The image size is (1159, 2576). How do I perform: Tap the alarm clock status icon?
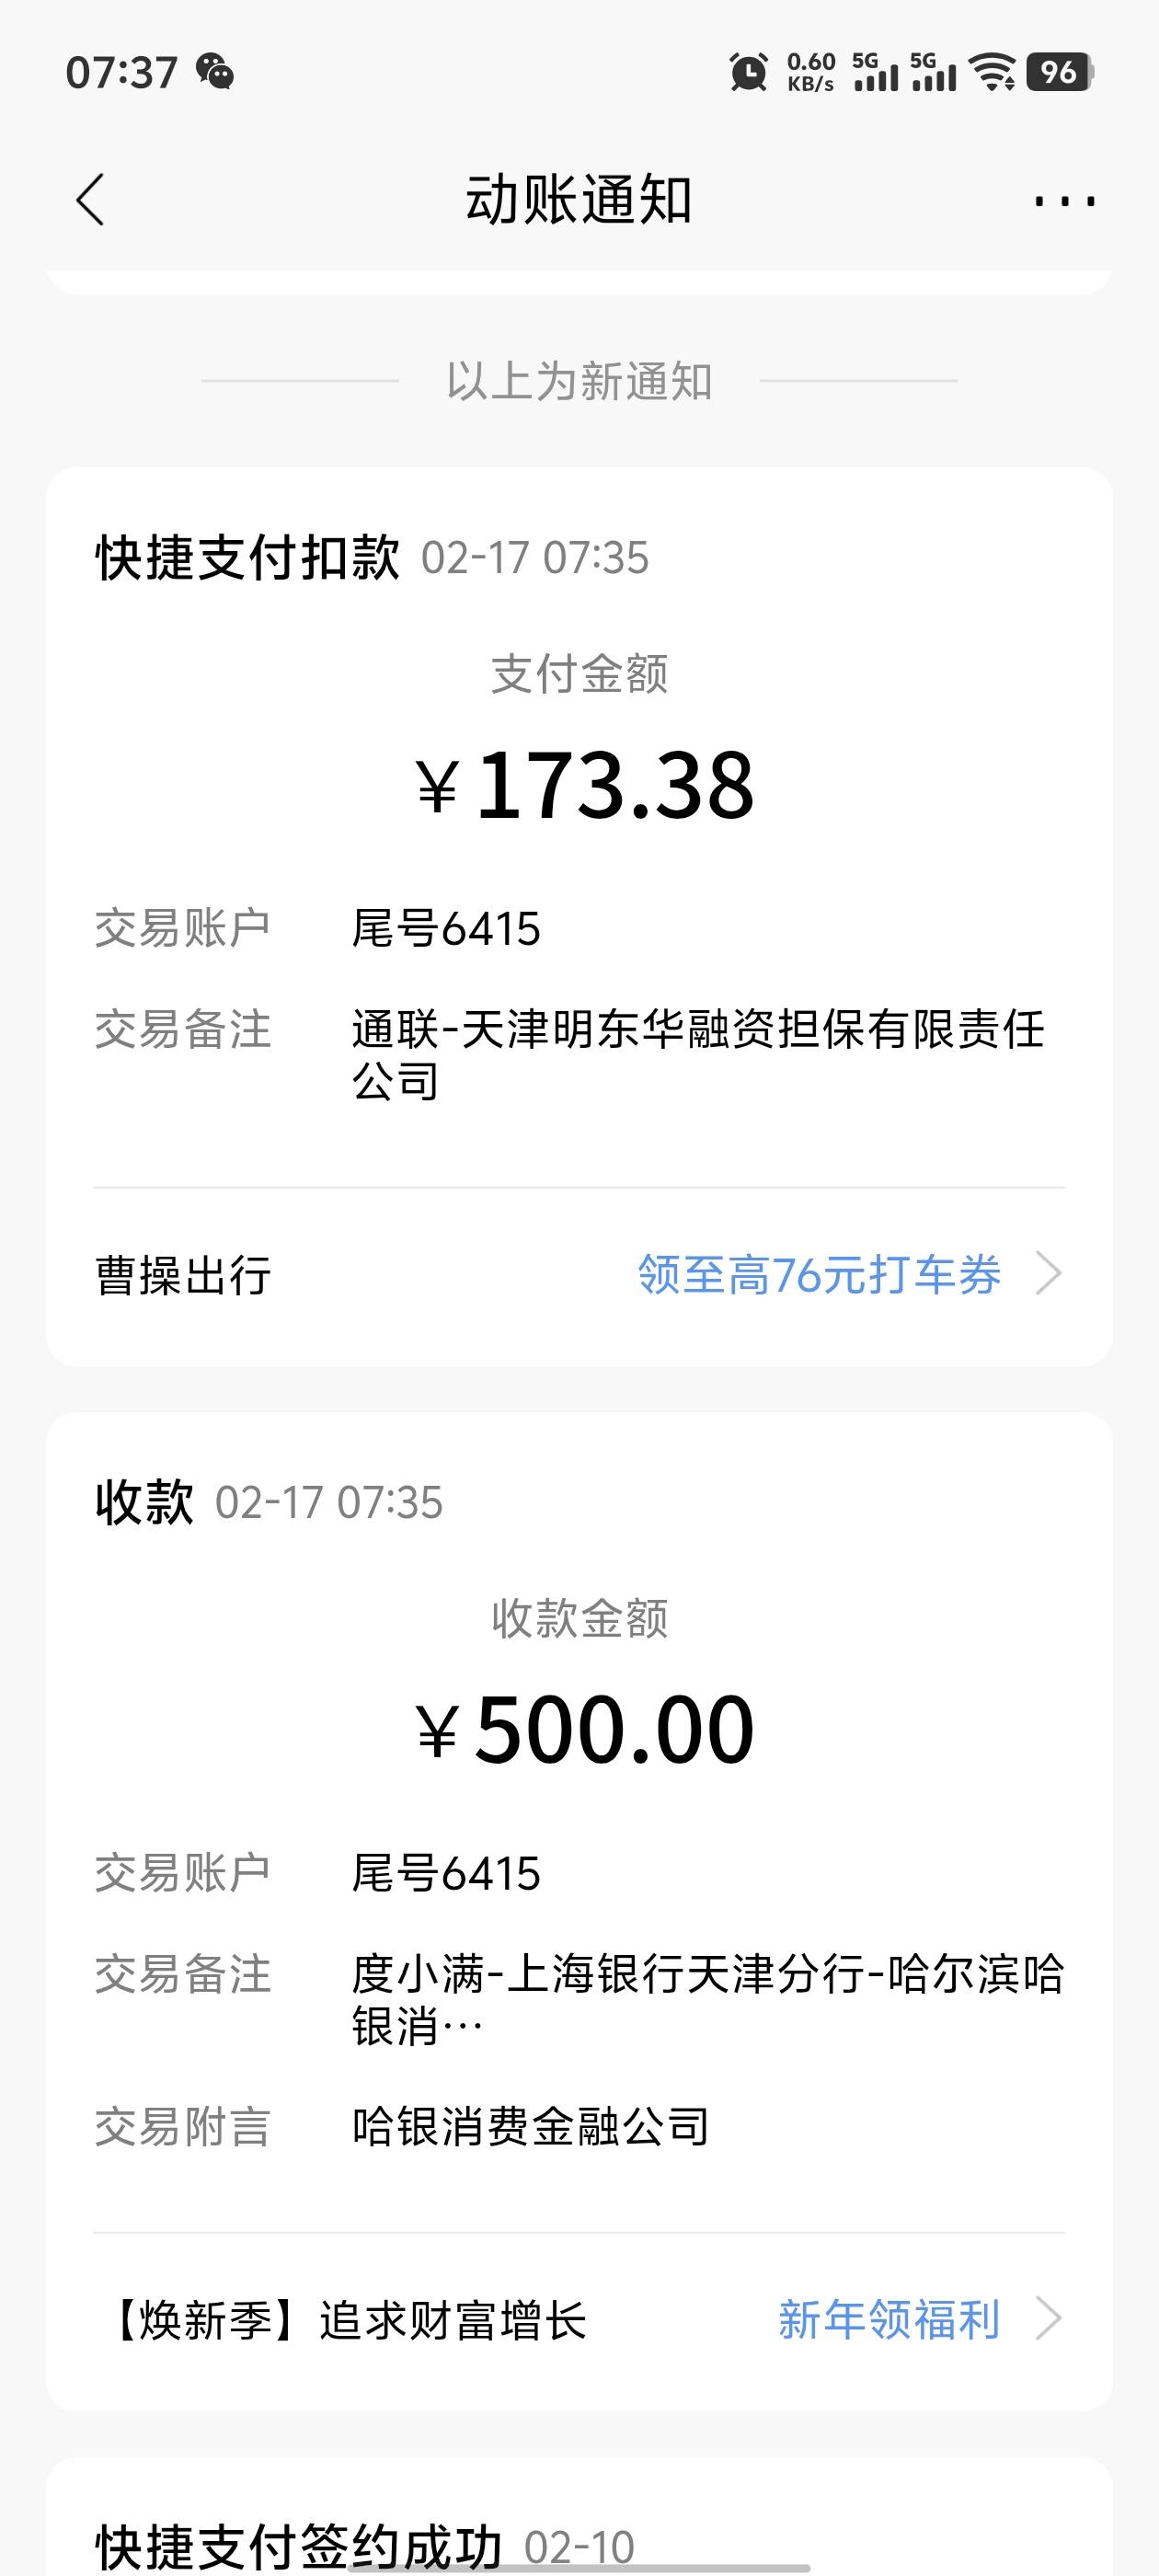749,72
